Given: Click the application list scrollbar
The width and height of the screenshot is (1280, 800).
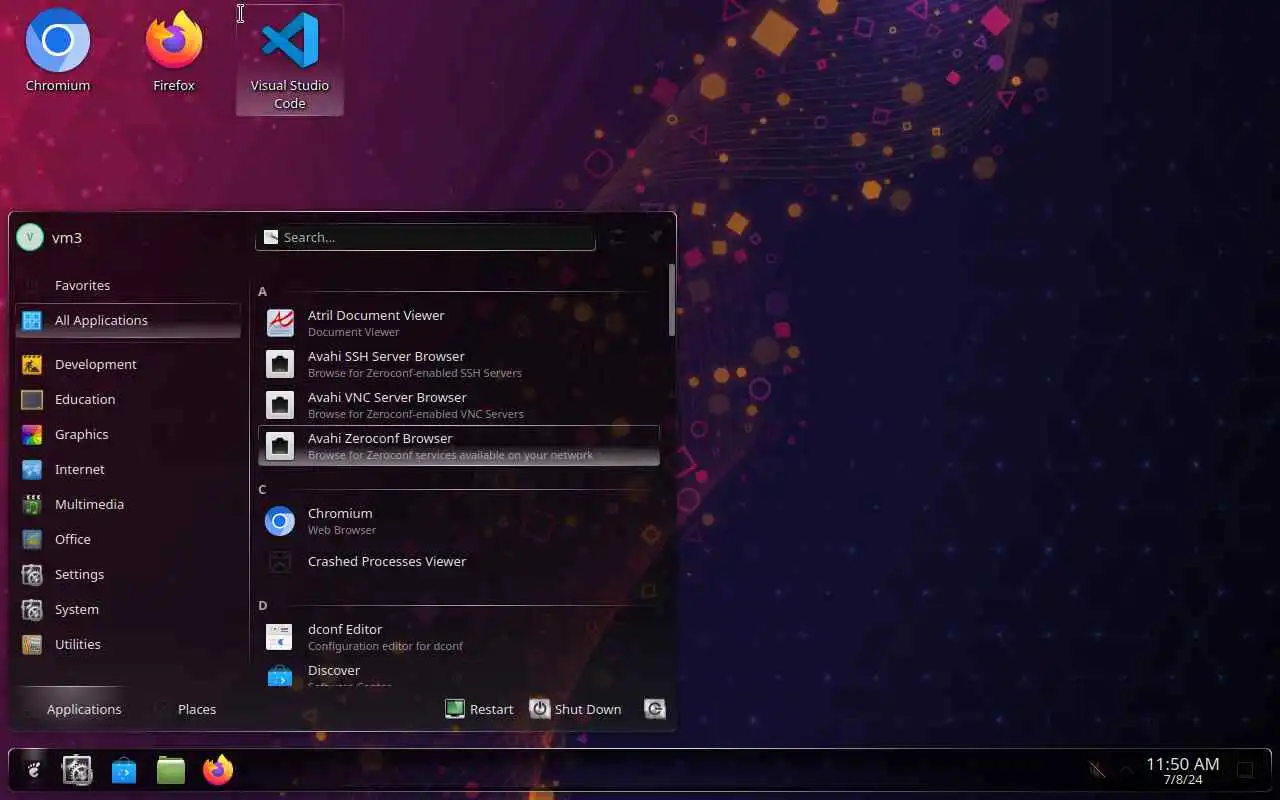Looking at the screenshot, I should click(671, 300).
